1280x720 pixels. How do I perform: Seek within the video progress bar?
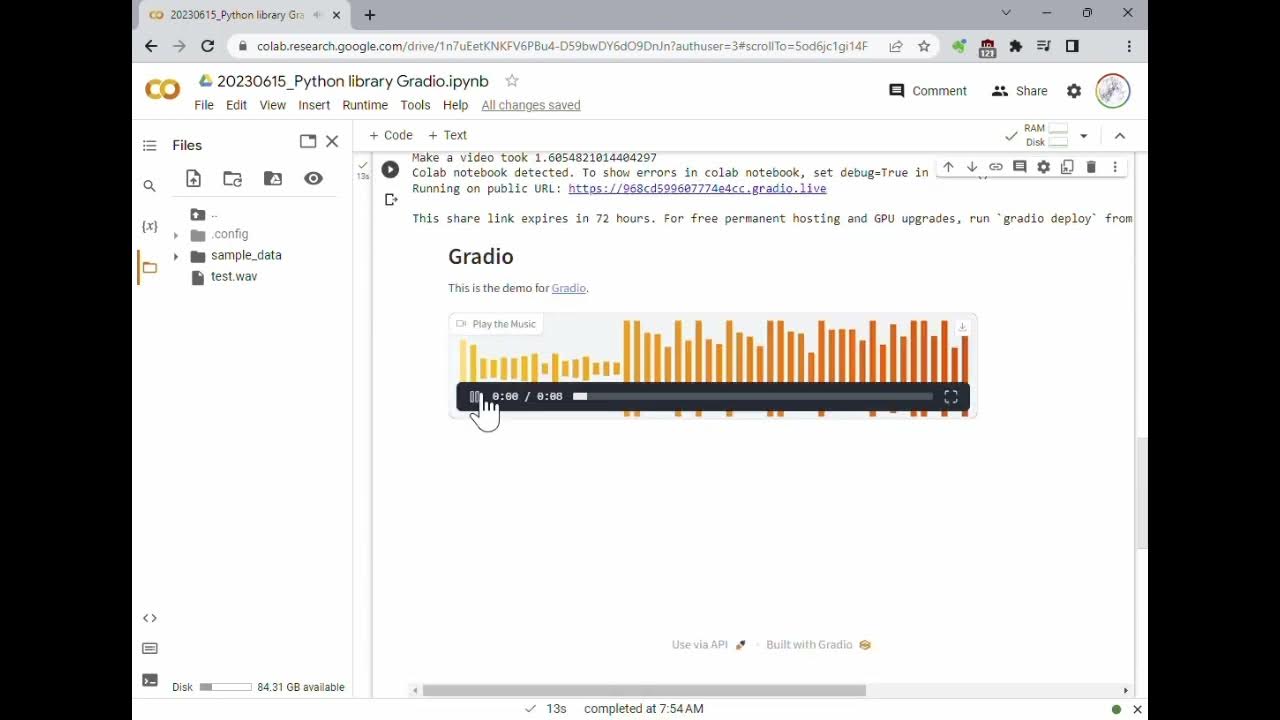(752, 397)
